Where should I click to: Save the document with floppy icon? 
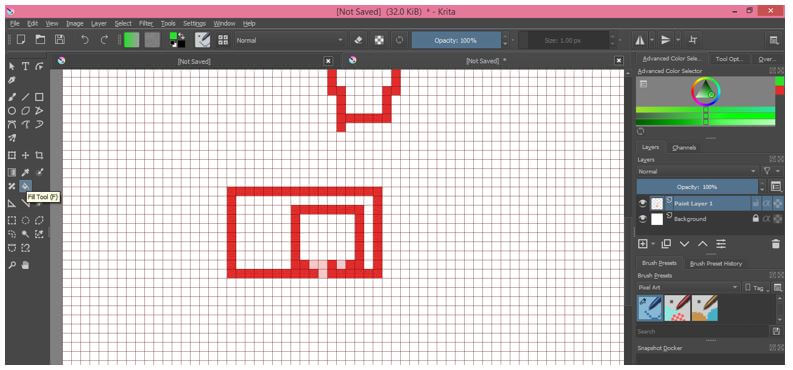click(x=60, y=40)
